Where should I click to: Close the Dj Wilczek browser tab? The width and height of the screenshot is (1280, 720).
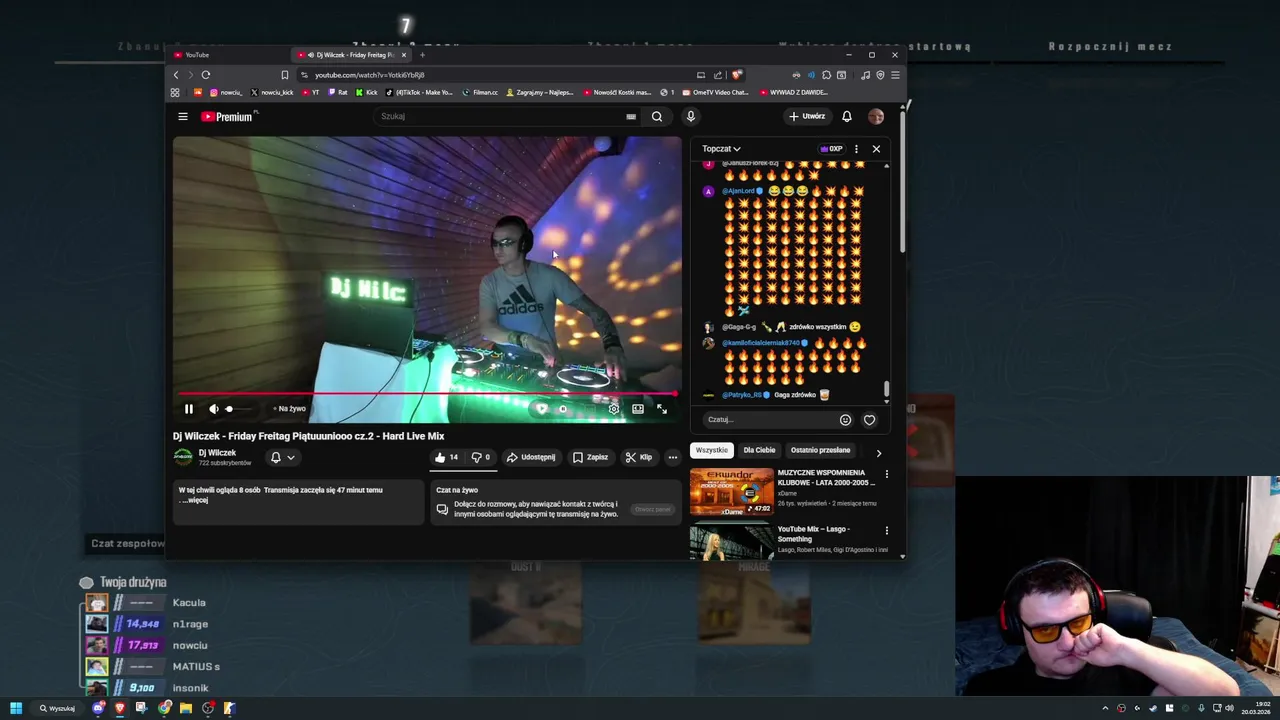click(x=403, y=55)
